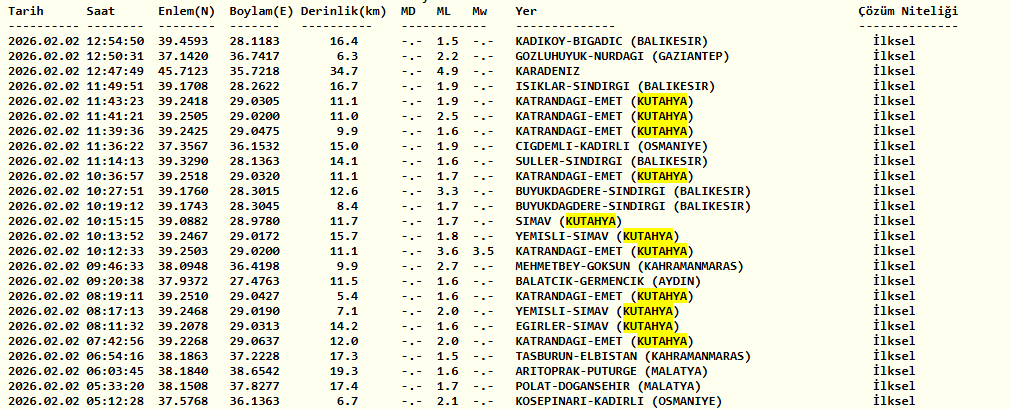This screenshot has width=1010, height=409.
Task: Select the KADIKOY-BIGADIC (BALIKESIR) location text
Action: pos(611,41)
